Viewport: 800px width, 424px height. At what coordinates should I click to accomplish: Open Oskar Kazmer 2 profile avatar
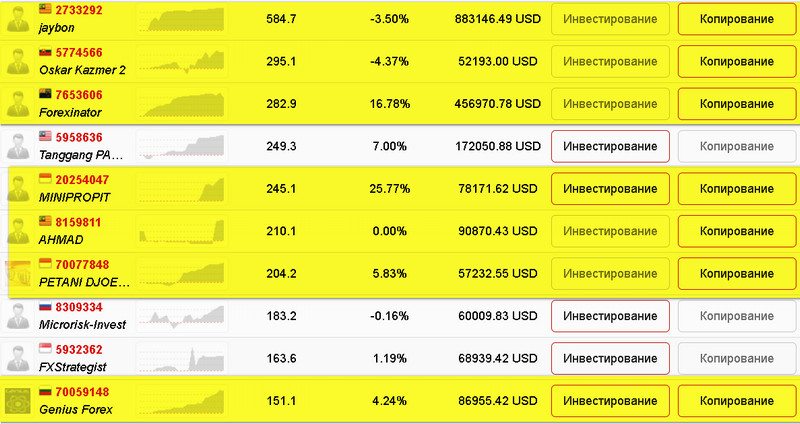(19, 62)
